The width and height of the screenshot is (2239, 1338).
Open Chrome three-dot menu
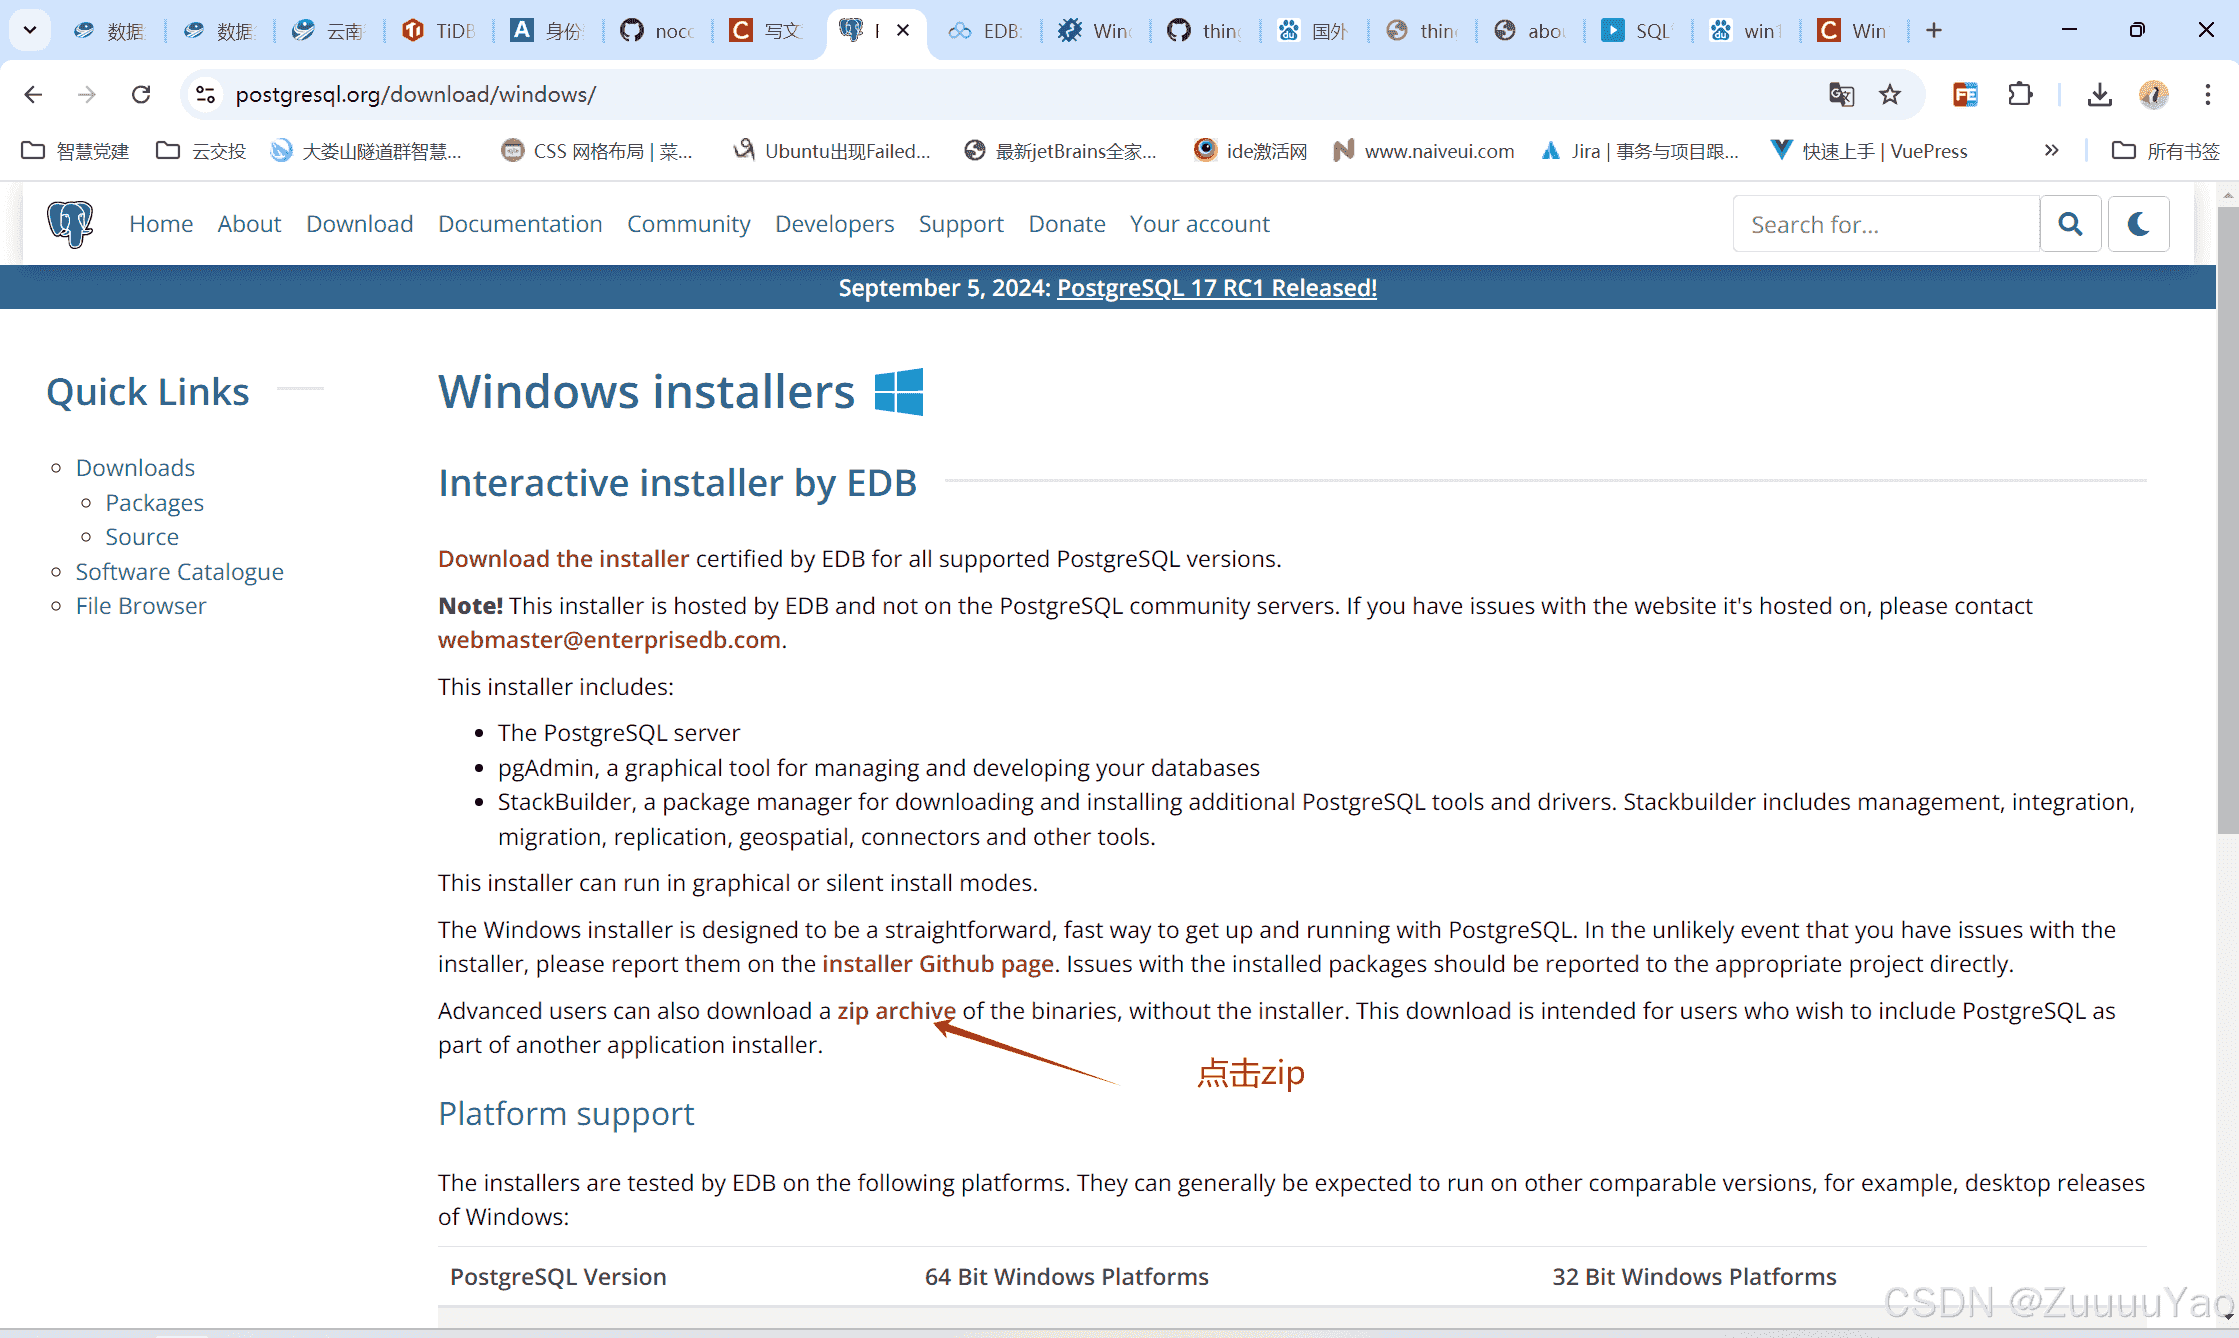coord(2207,94)
